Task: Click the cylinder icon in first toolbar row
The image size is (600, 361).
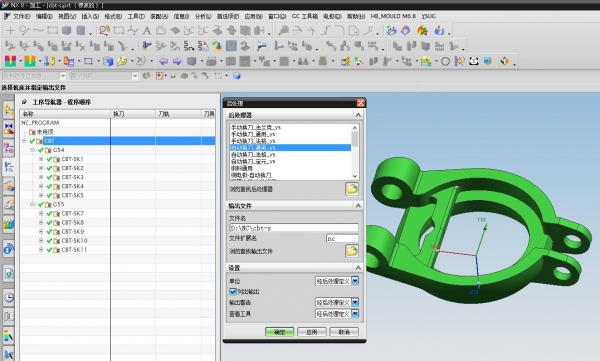Action: pos(81,30)
